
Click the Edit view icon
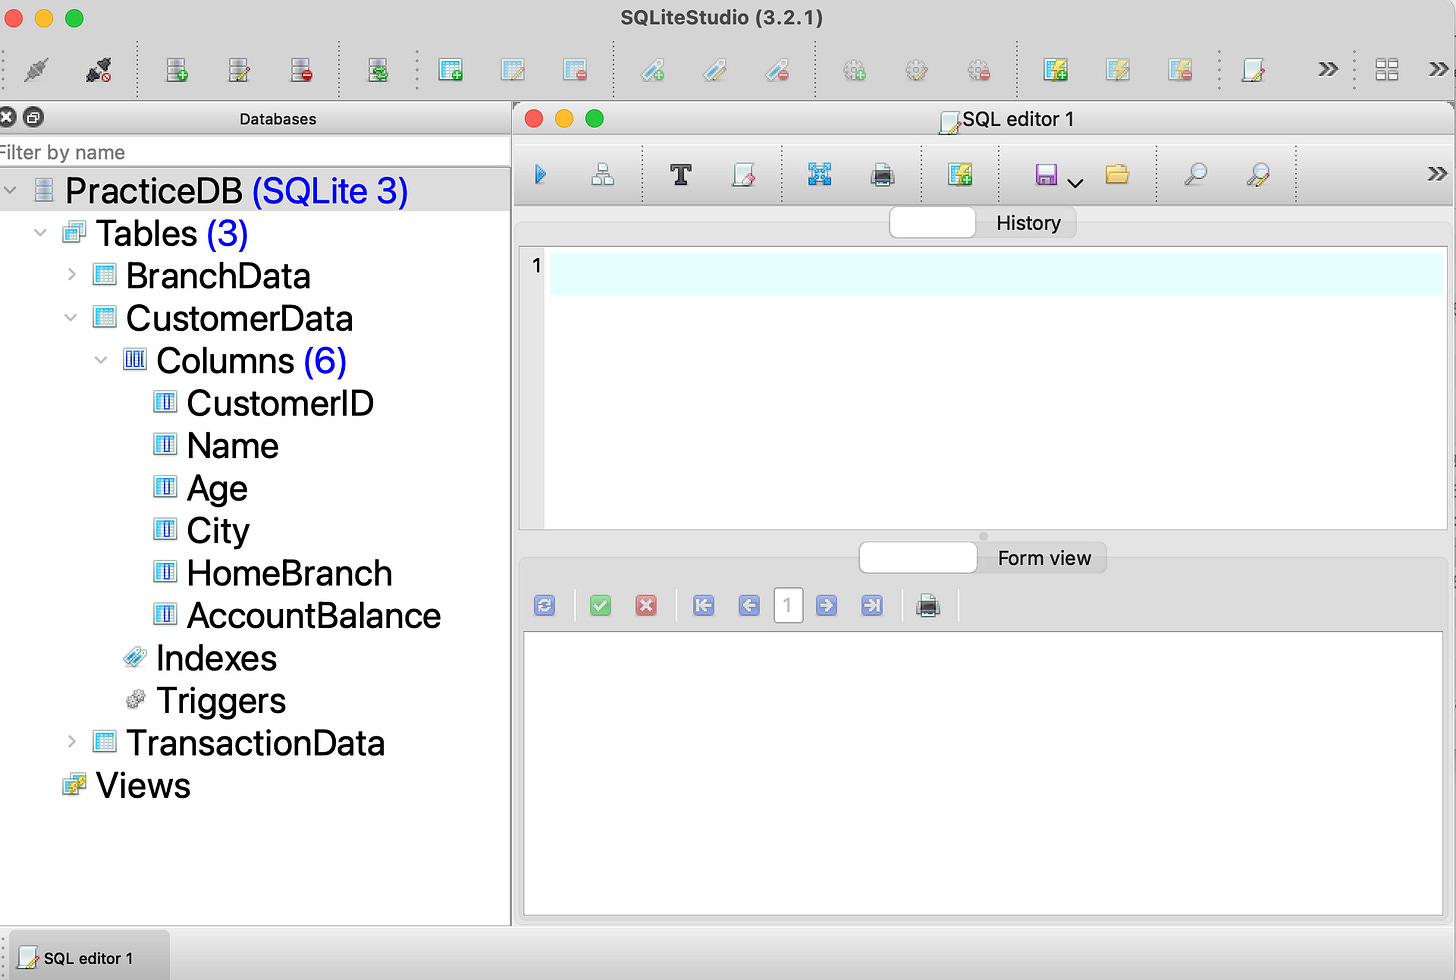pyautogui.click(x=1118, y=70)
